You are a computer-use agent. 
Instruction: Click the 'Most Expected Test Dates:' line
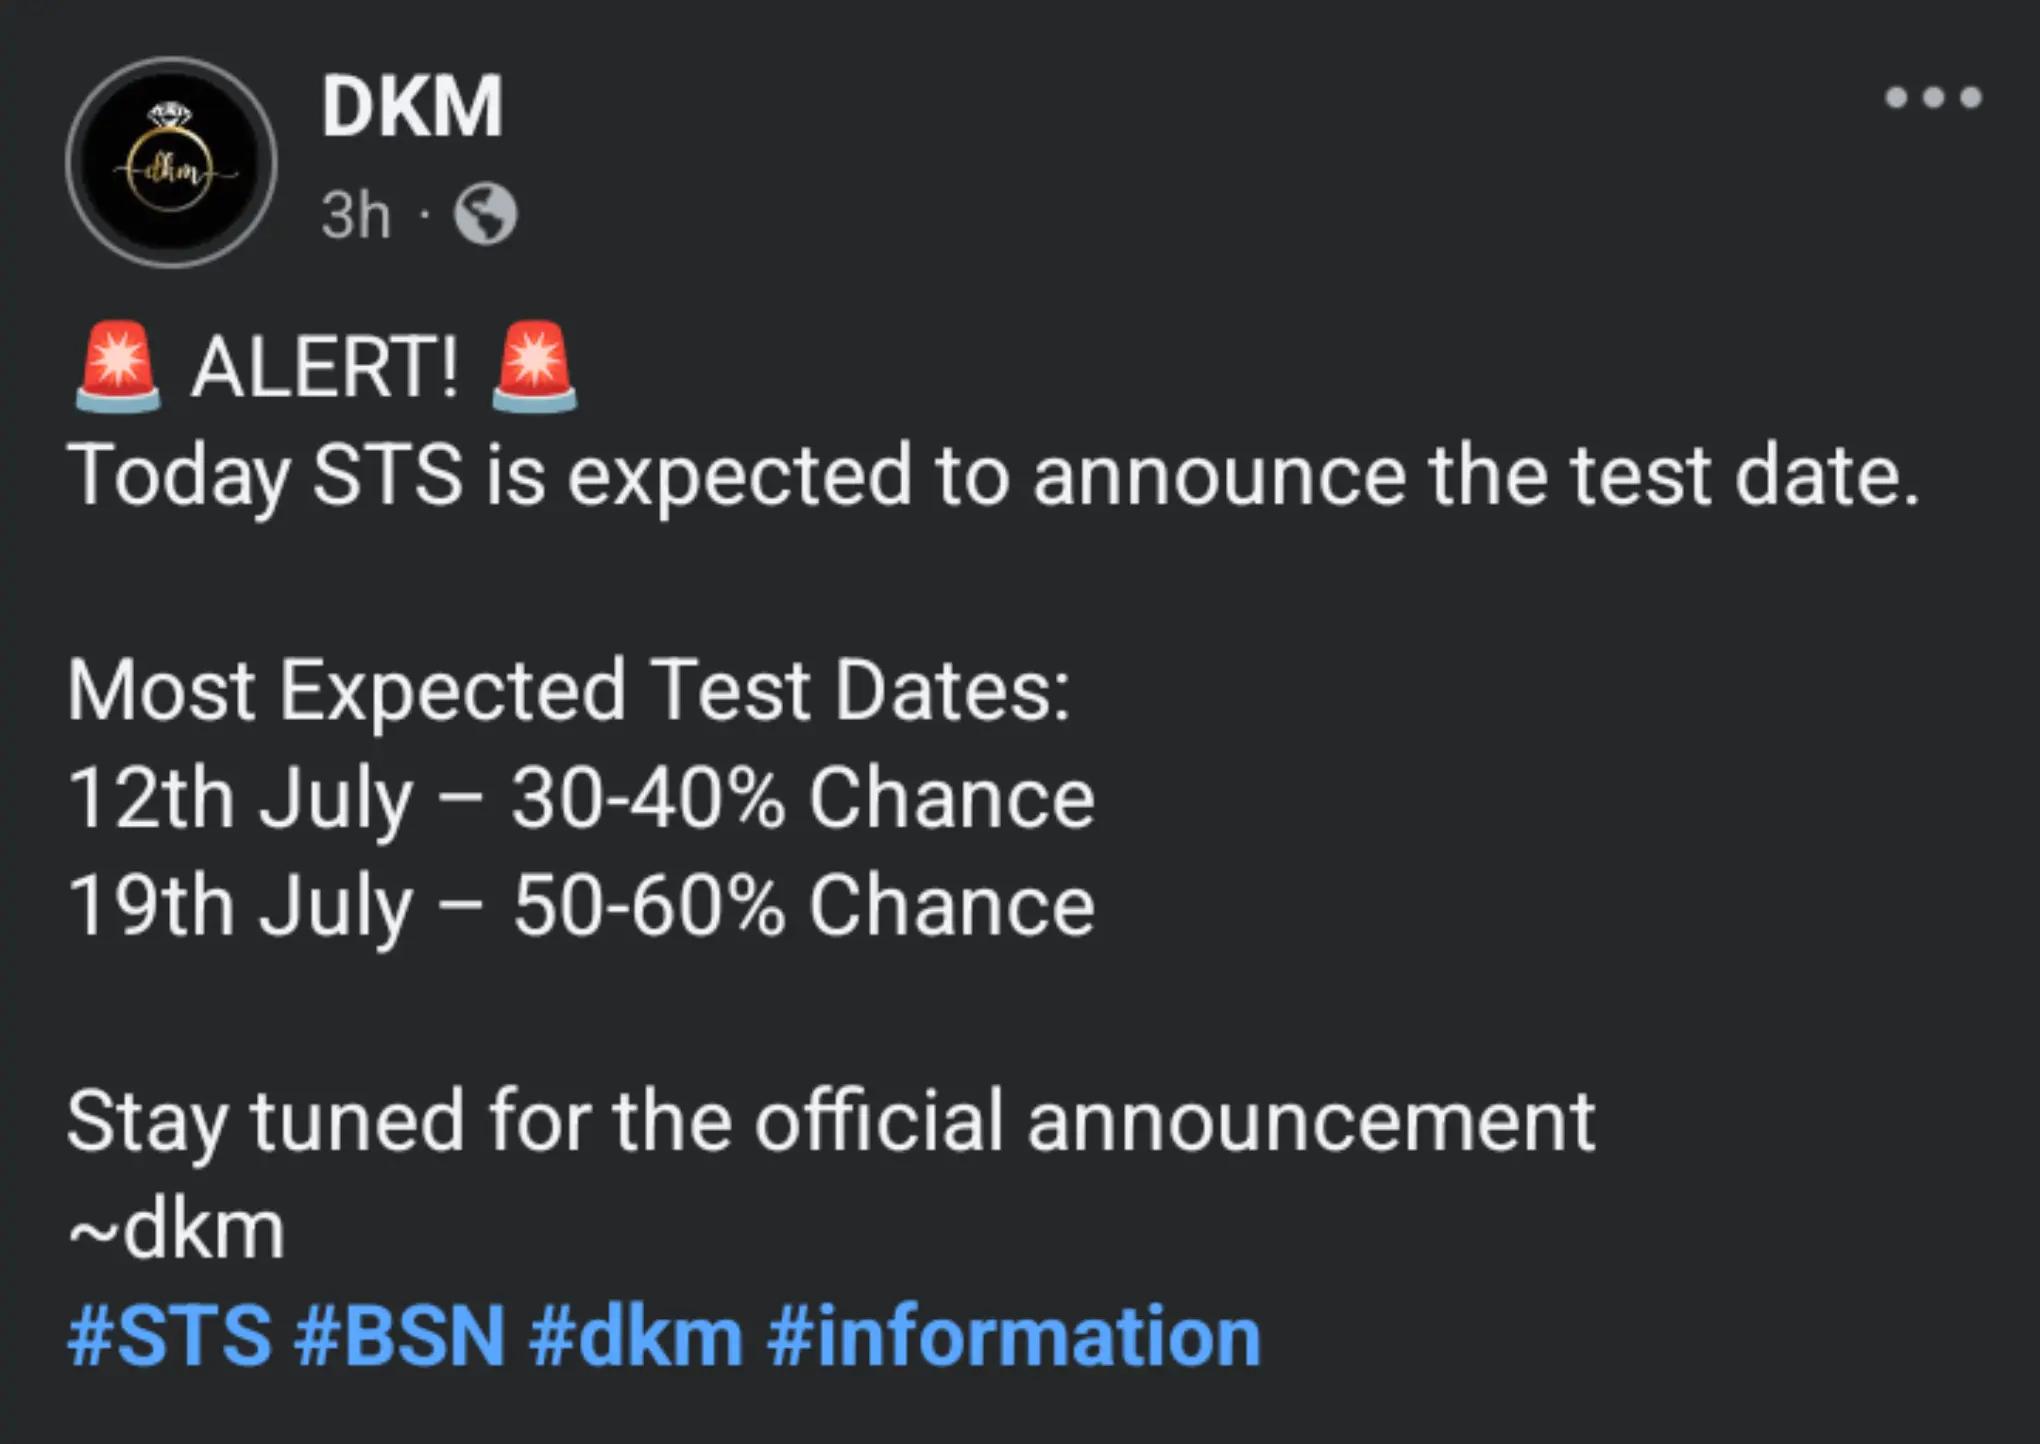pyautogui.click(x=569, y=690)
